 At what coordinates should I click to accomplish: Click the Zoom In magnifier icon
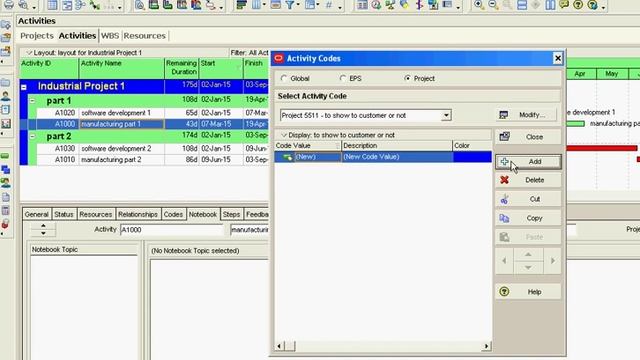click(479, 5)
